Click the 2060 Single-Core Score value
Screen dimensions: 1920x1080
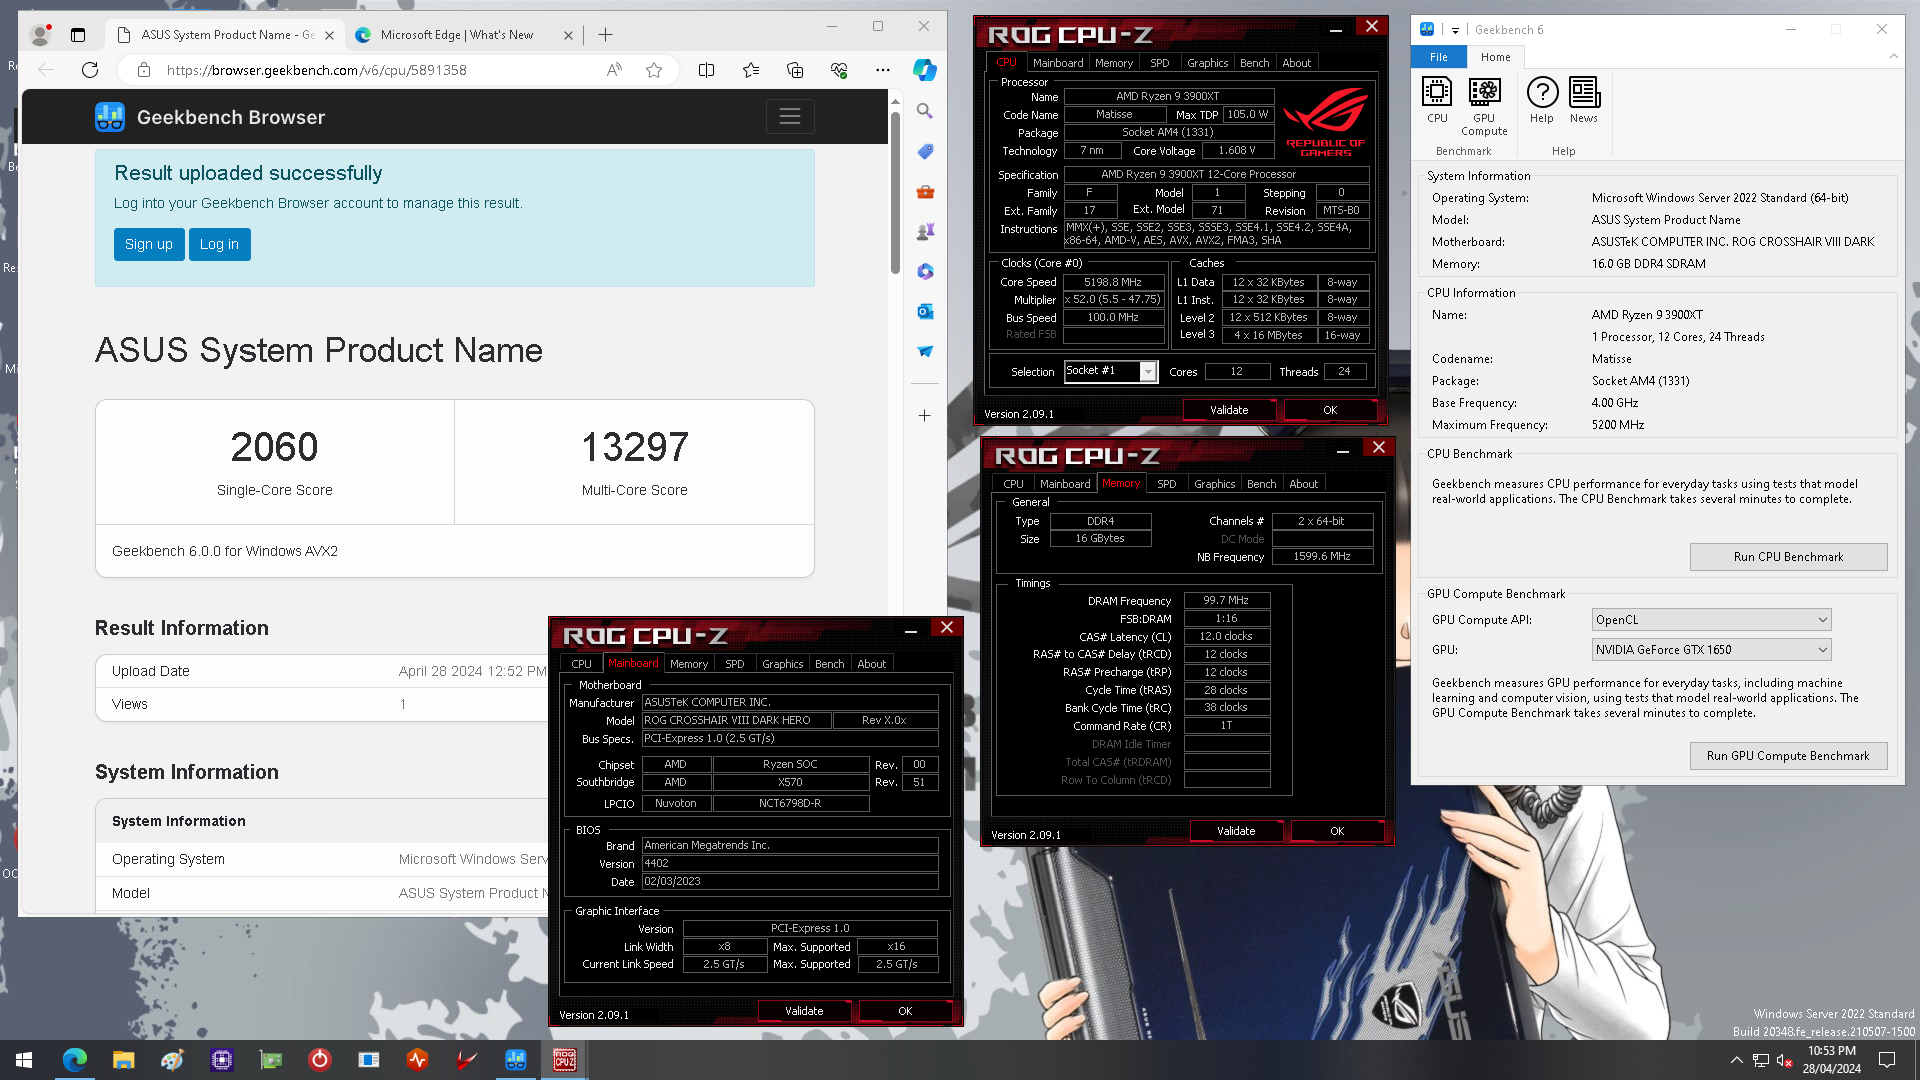(274, 447)
